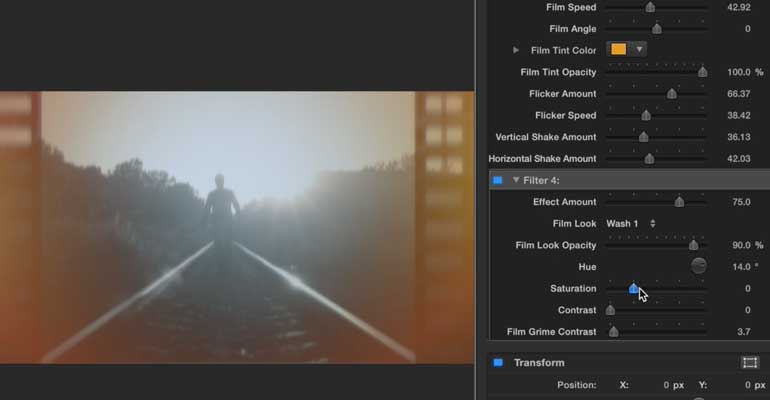
Task: Click the Film Look Opacity value 90.0
Action: (x=741, y=245)
